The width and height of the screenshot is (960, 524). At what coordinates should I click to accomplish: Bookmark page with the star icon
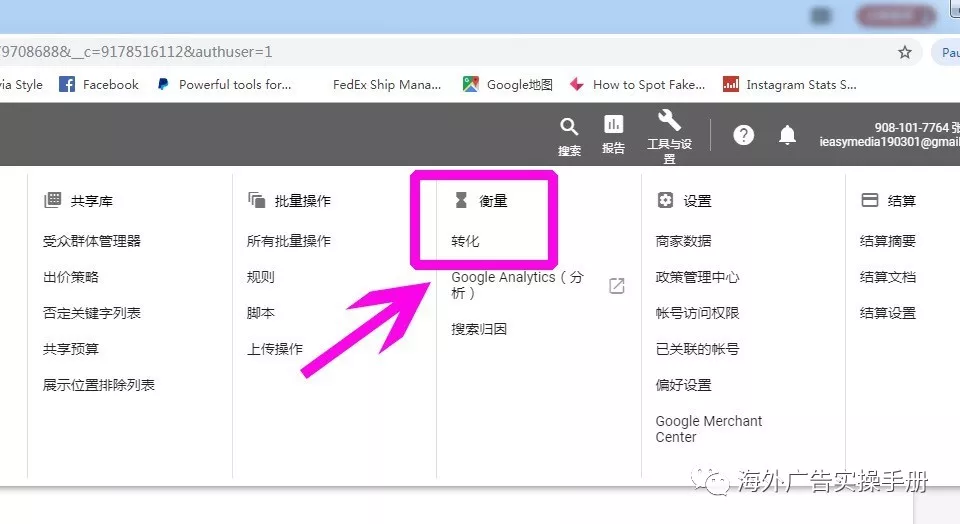coord(905,52)
